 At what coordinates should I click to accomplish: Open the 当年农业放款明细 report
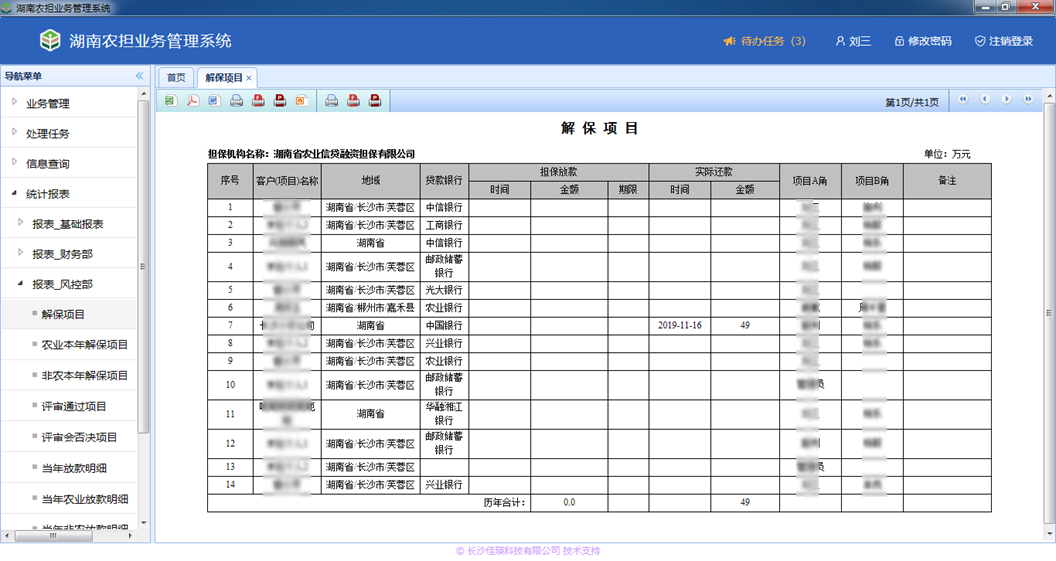point(84,500)
